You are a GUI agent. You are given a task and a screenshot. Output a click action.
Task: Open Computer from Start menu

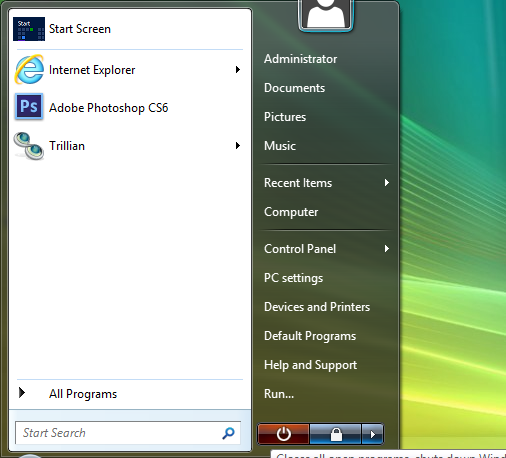[291, 212]
